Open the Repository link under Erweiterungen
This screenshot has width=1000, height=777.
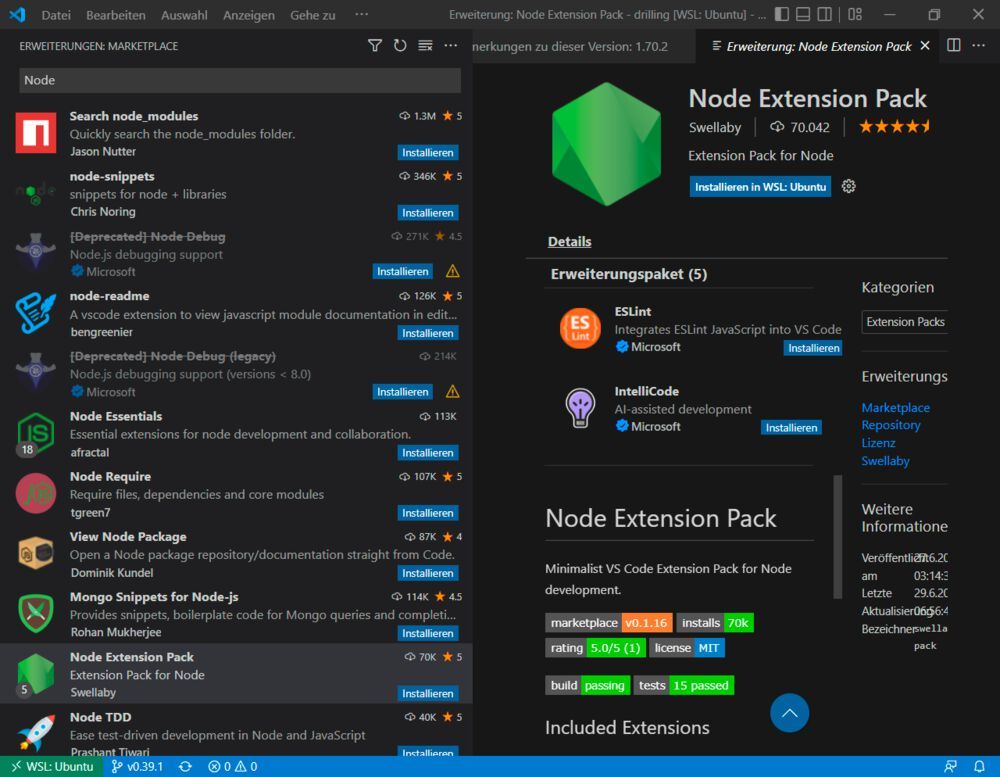(893, 424)
